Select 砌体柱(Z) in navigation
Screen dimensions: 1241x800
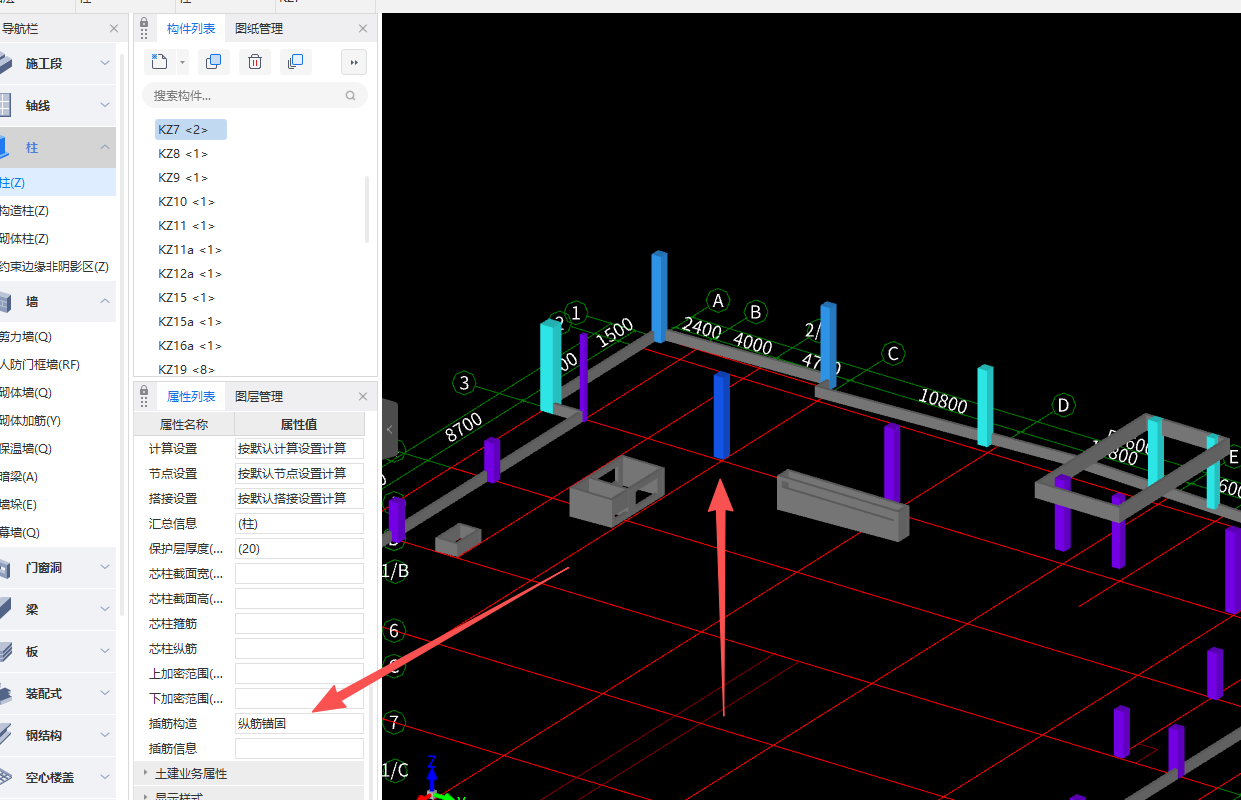(x=25, y=239)
